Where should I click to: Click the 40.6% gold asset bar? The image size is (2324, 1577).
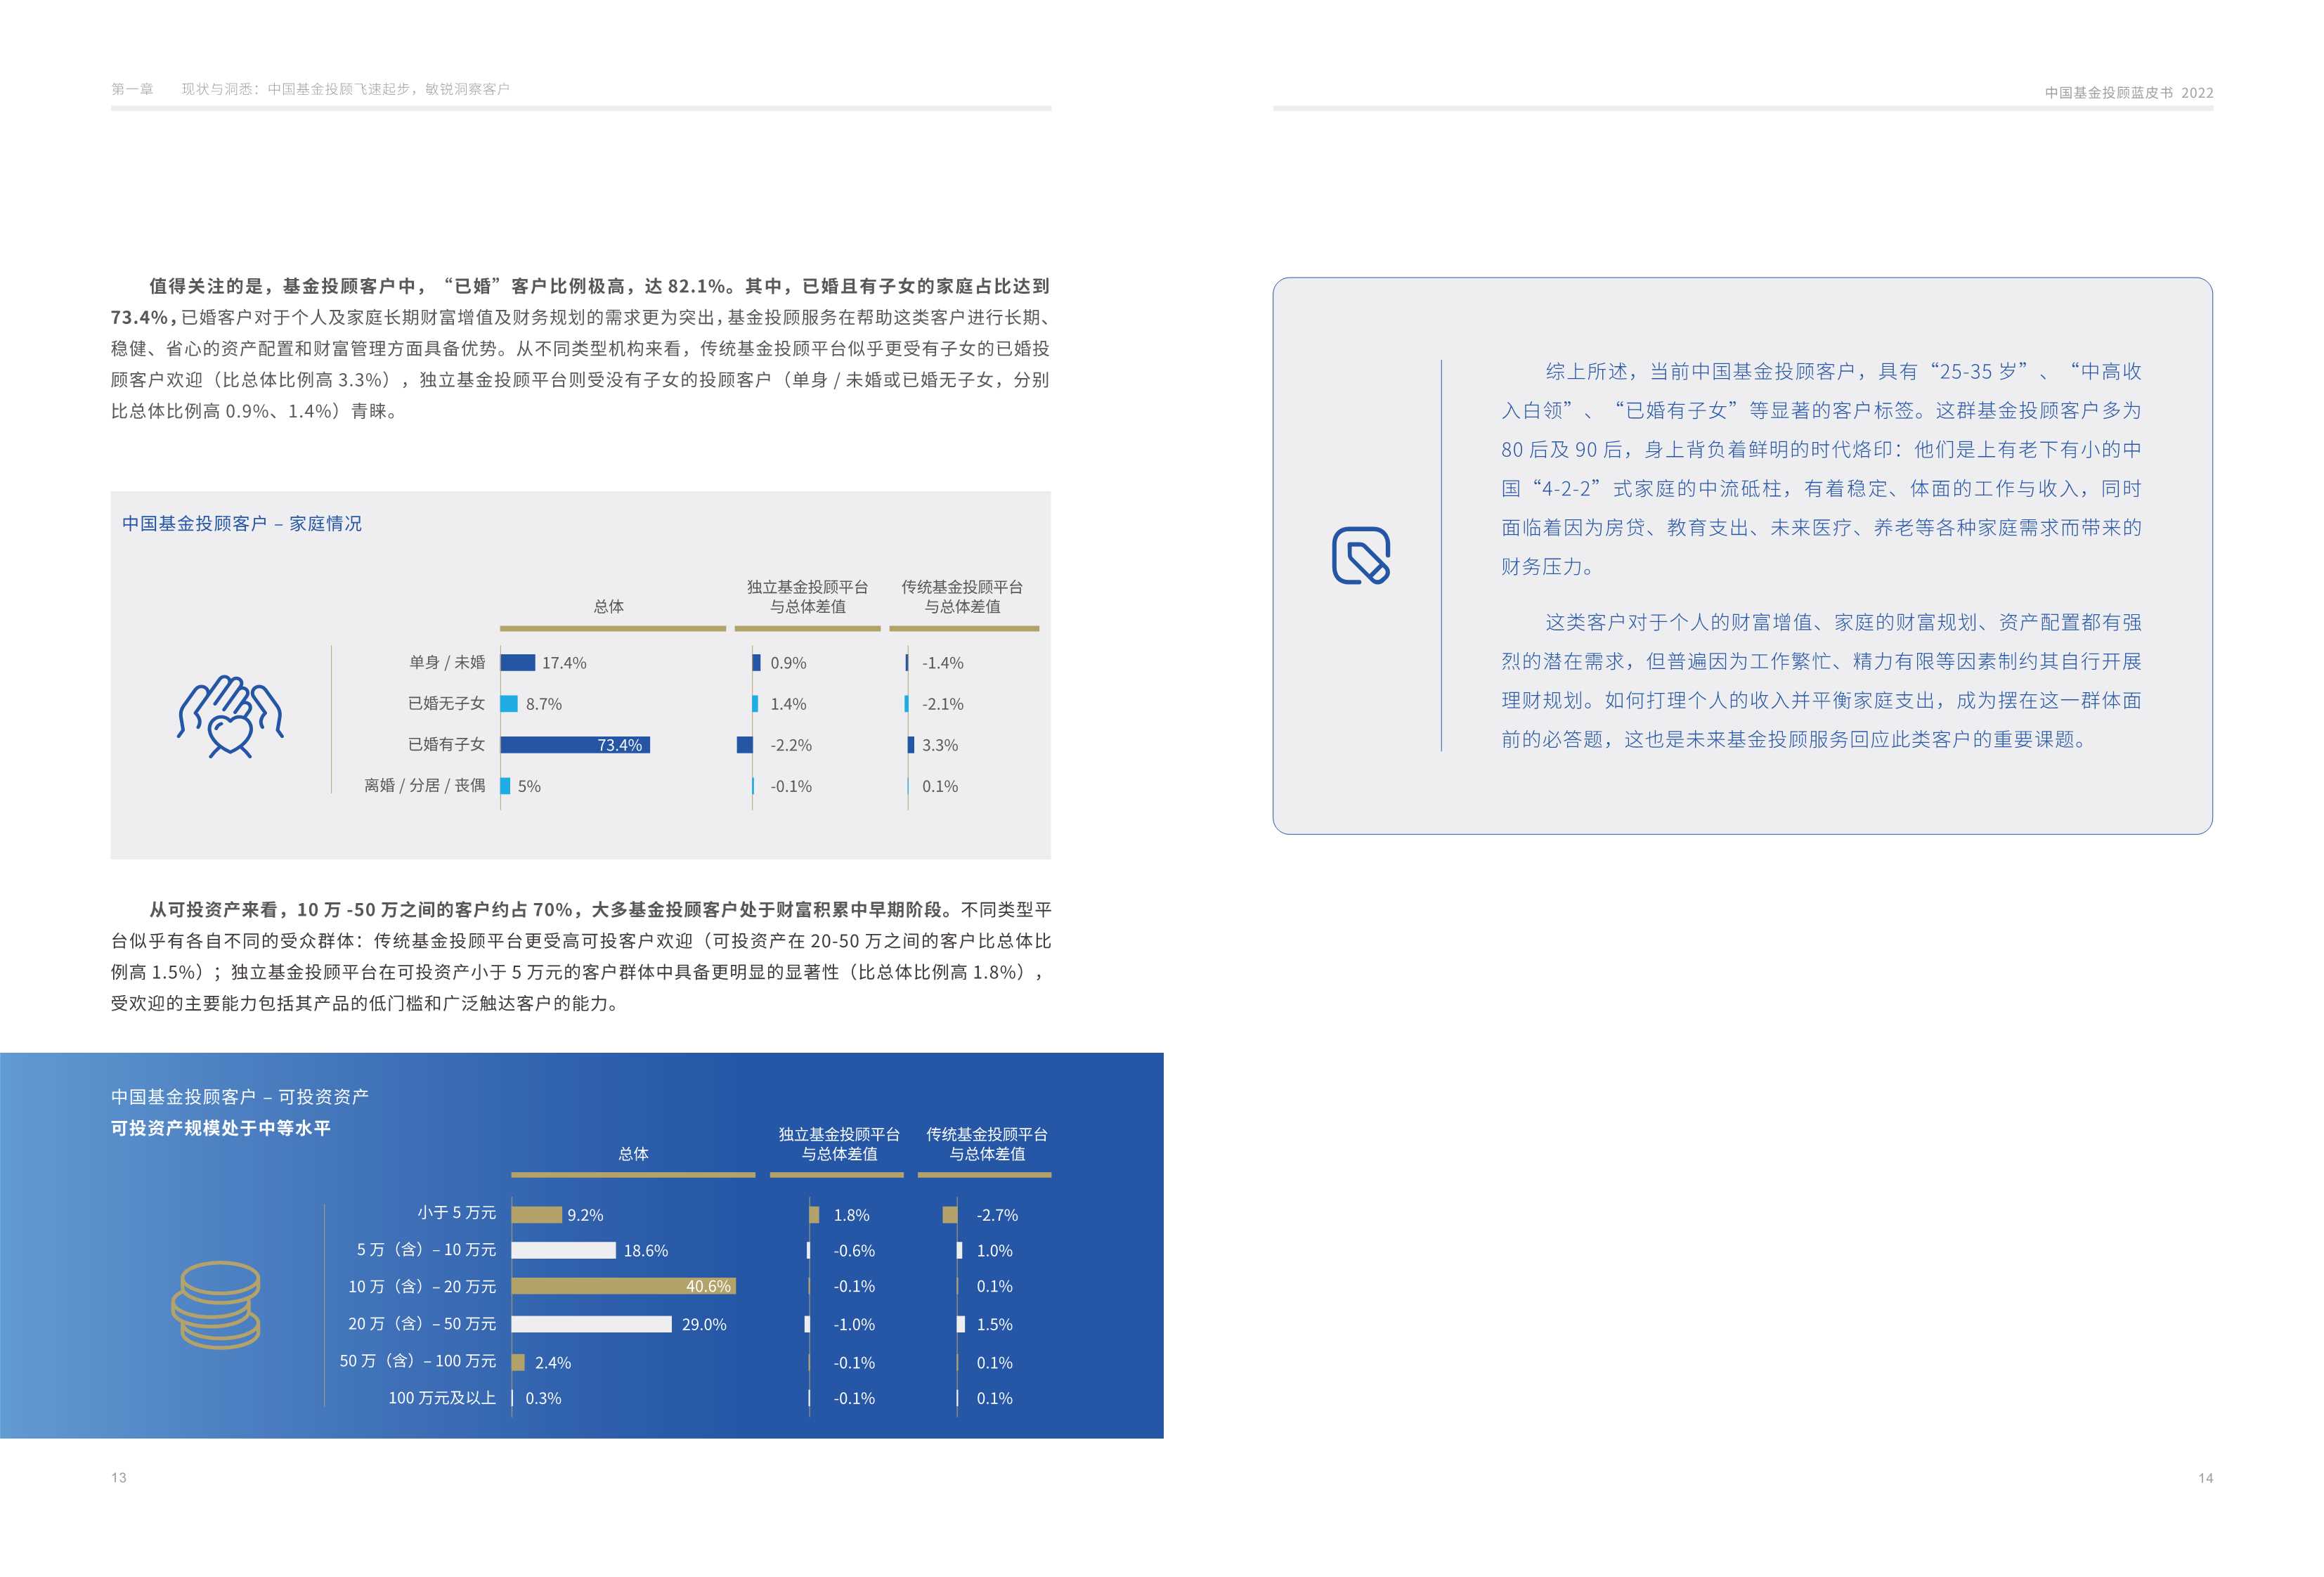(623, 1286)
